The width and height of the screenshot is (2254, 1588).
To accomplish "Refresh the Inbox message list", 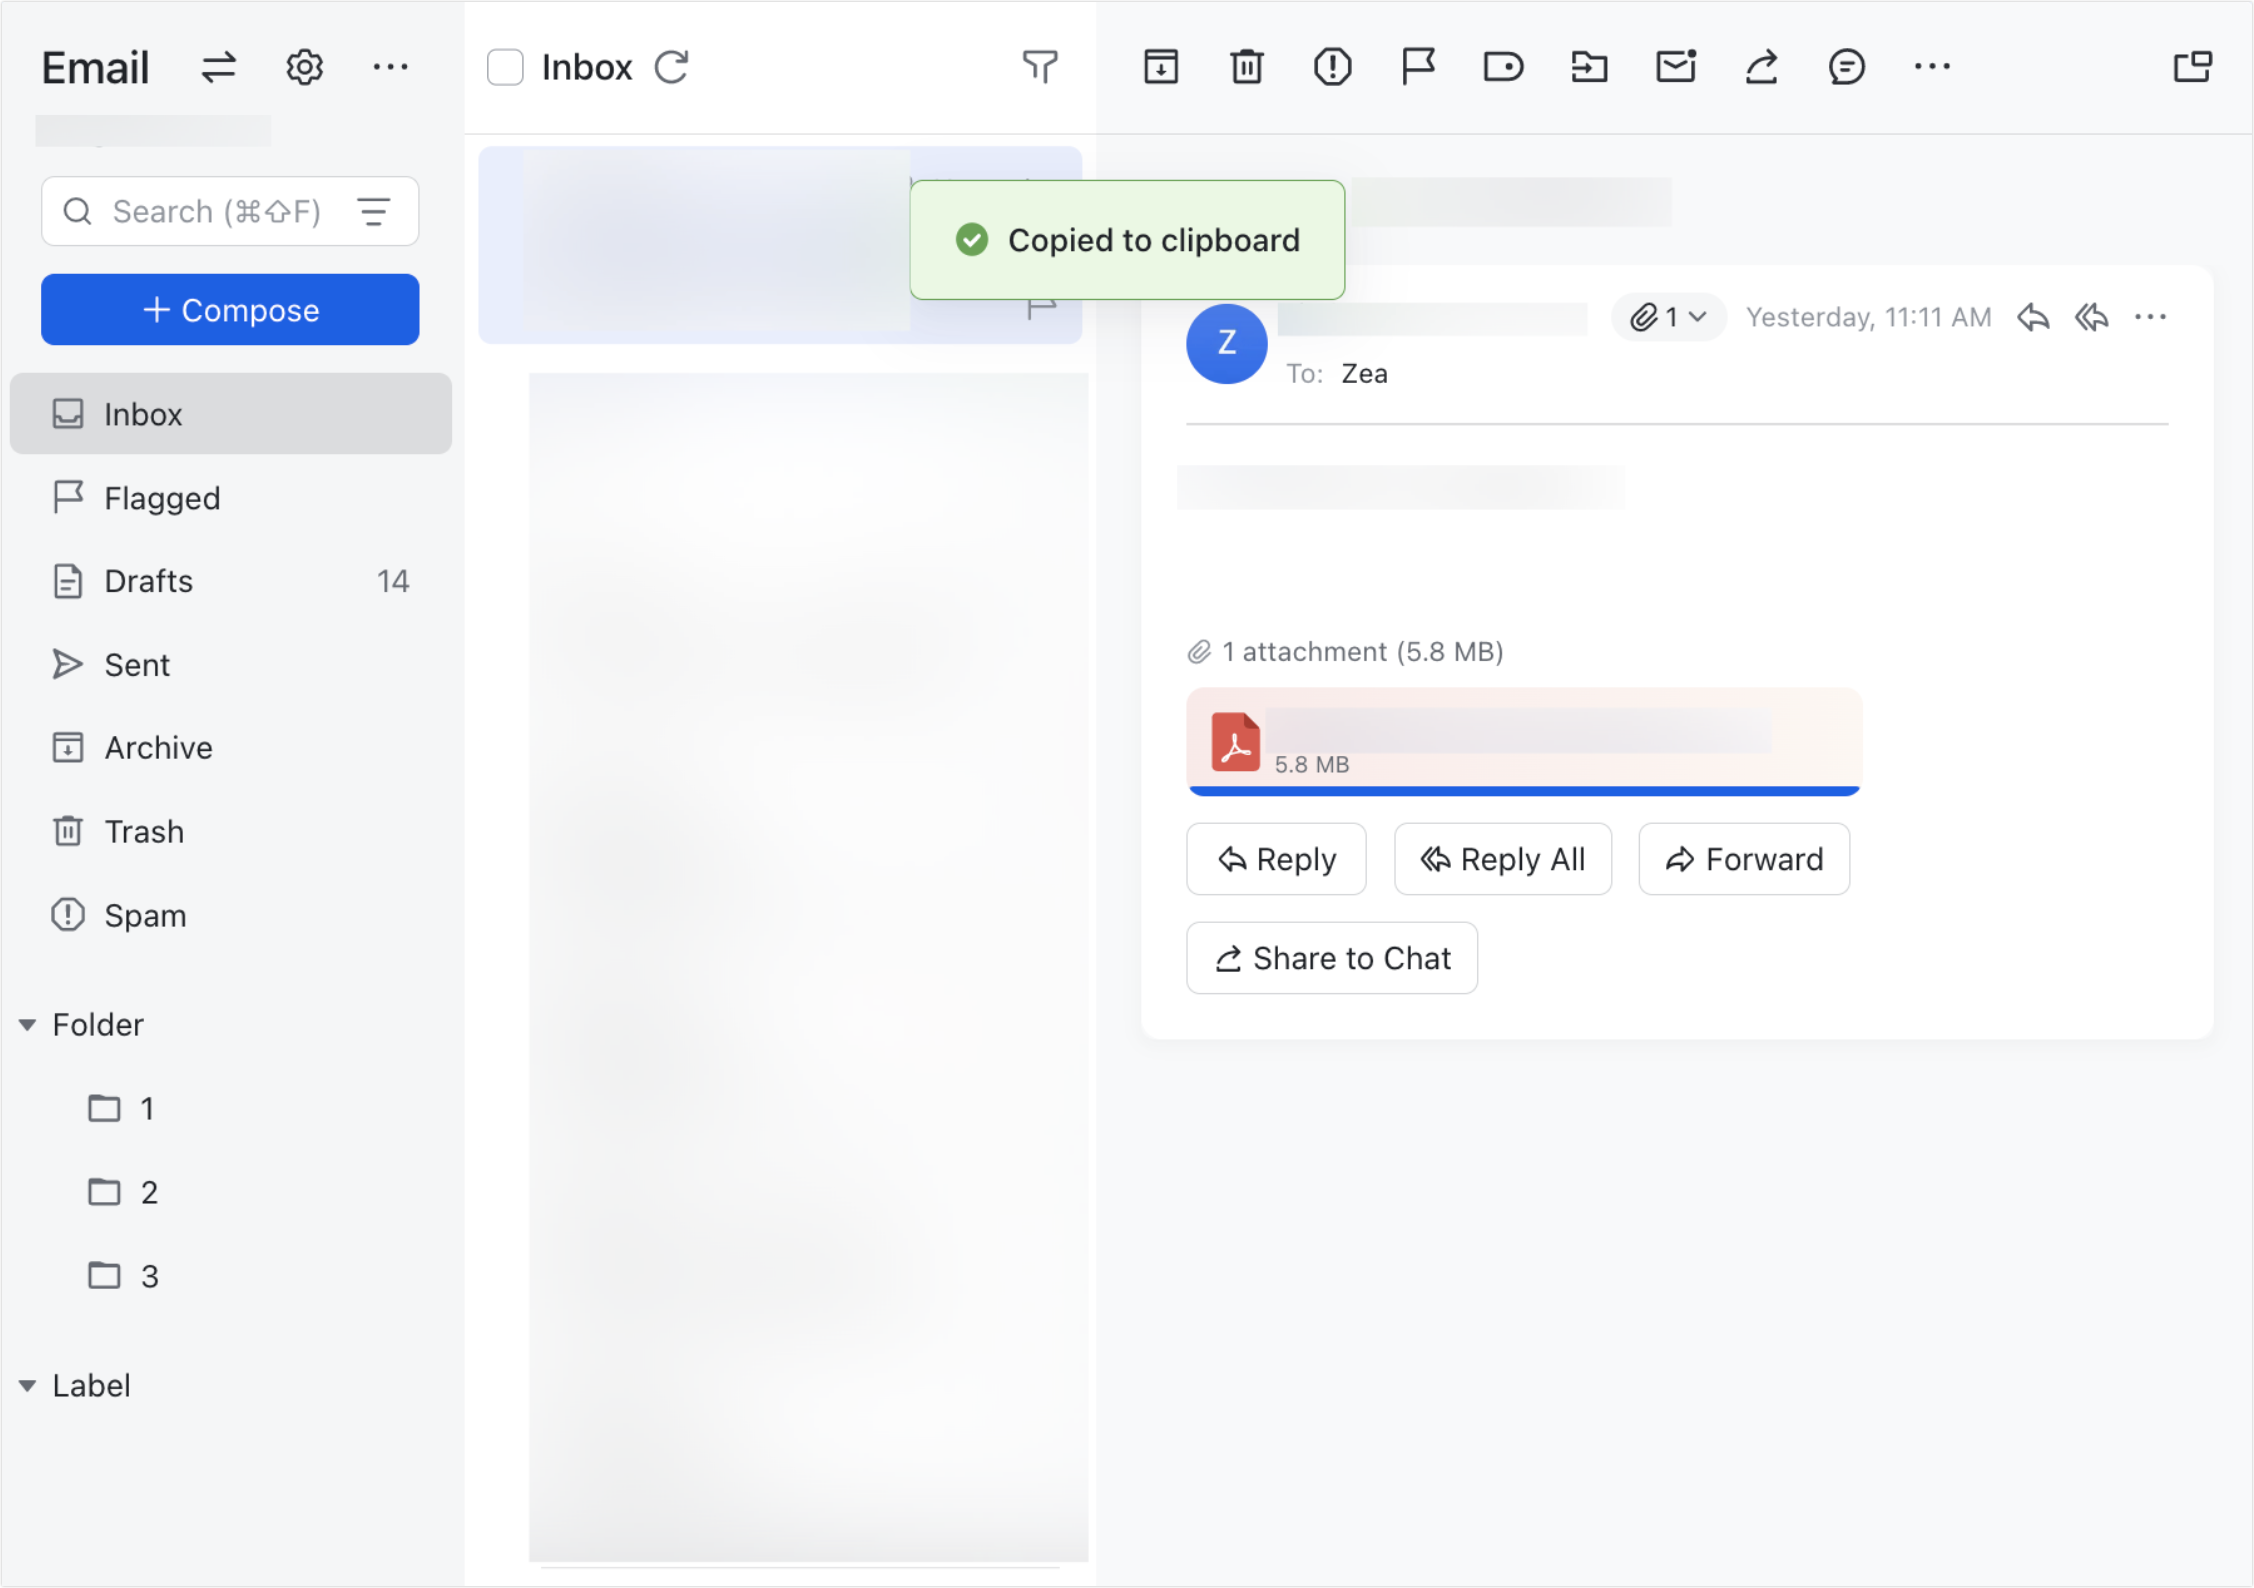I will (672, 66).
